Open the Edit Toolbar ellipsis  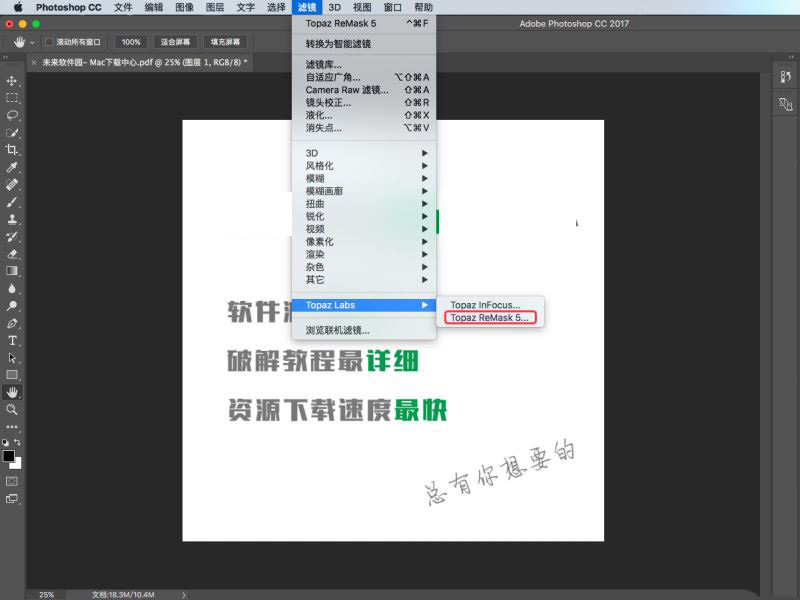(12, 427)
